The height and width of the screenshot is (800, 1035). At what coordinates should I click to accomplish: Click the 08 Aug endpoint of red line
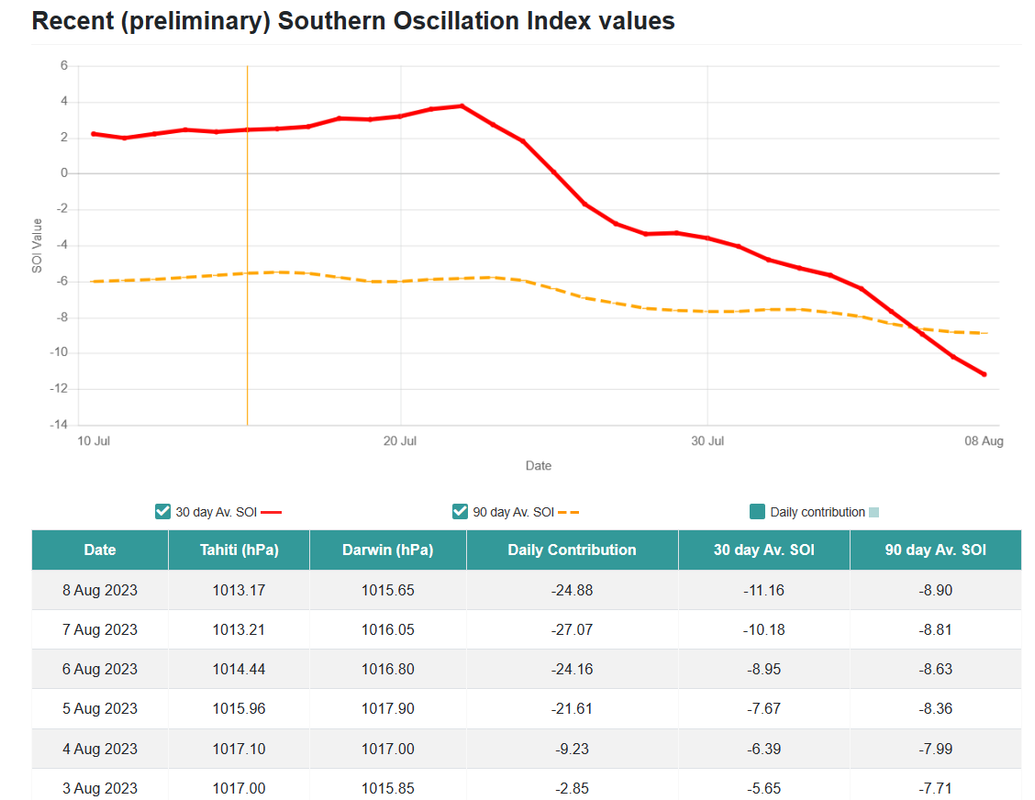coord(984,374)
